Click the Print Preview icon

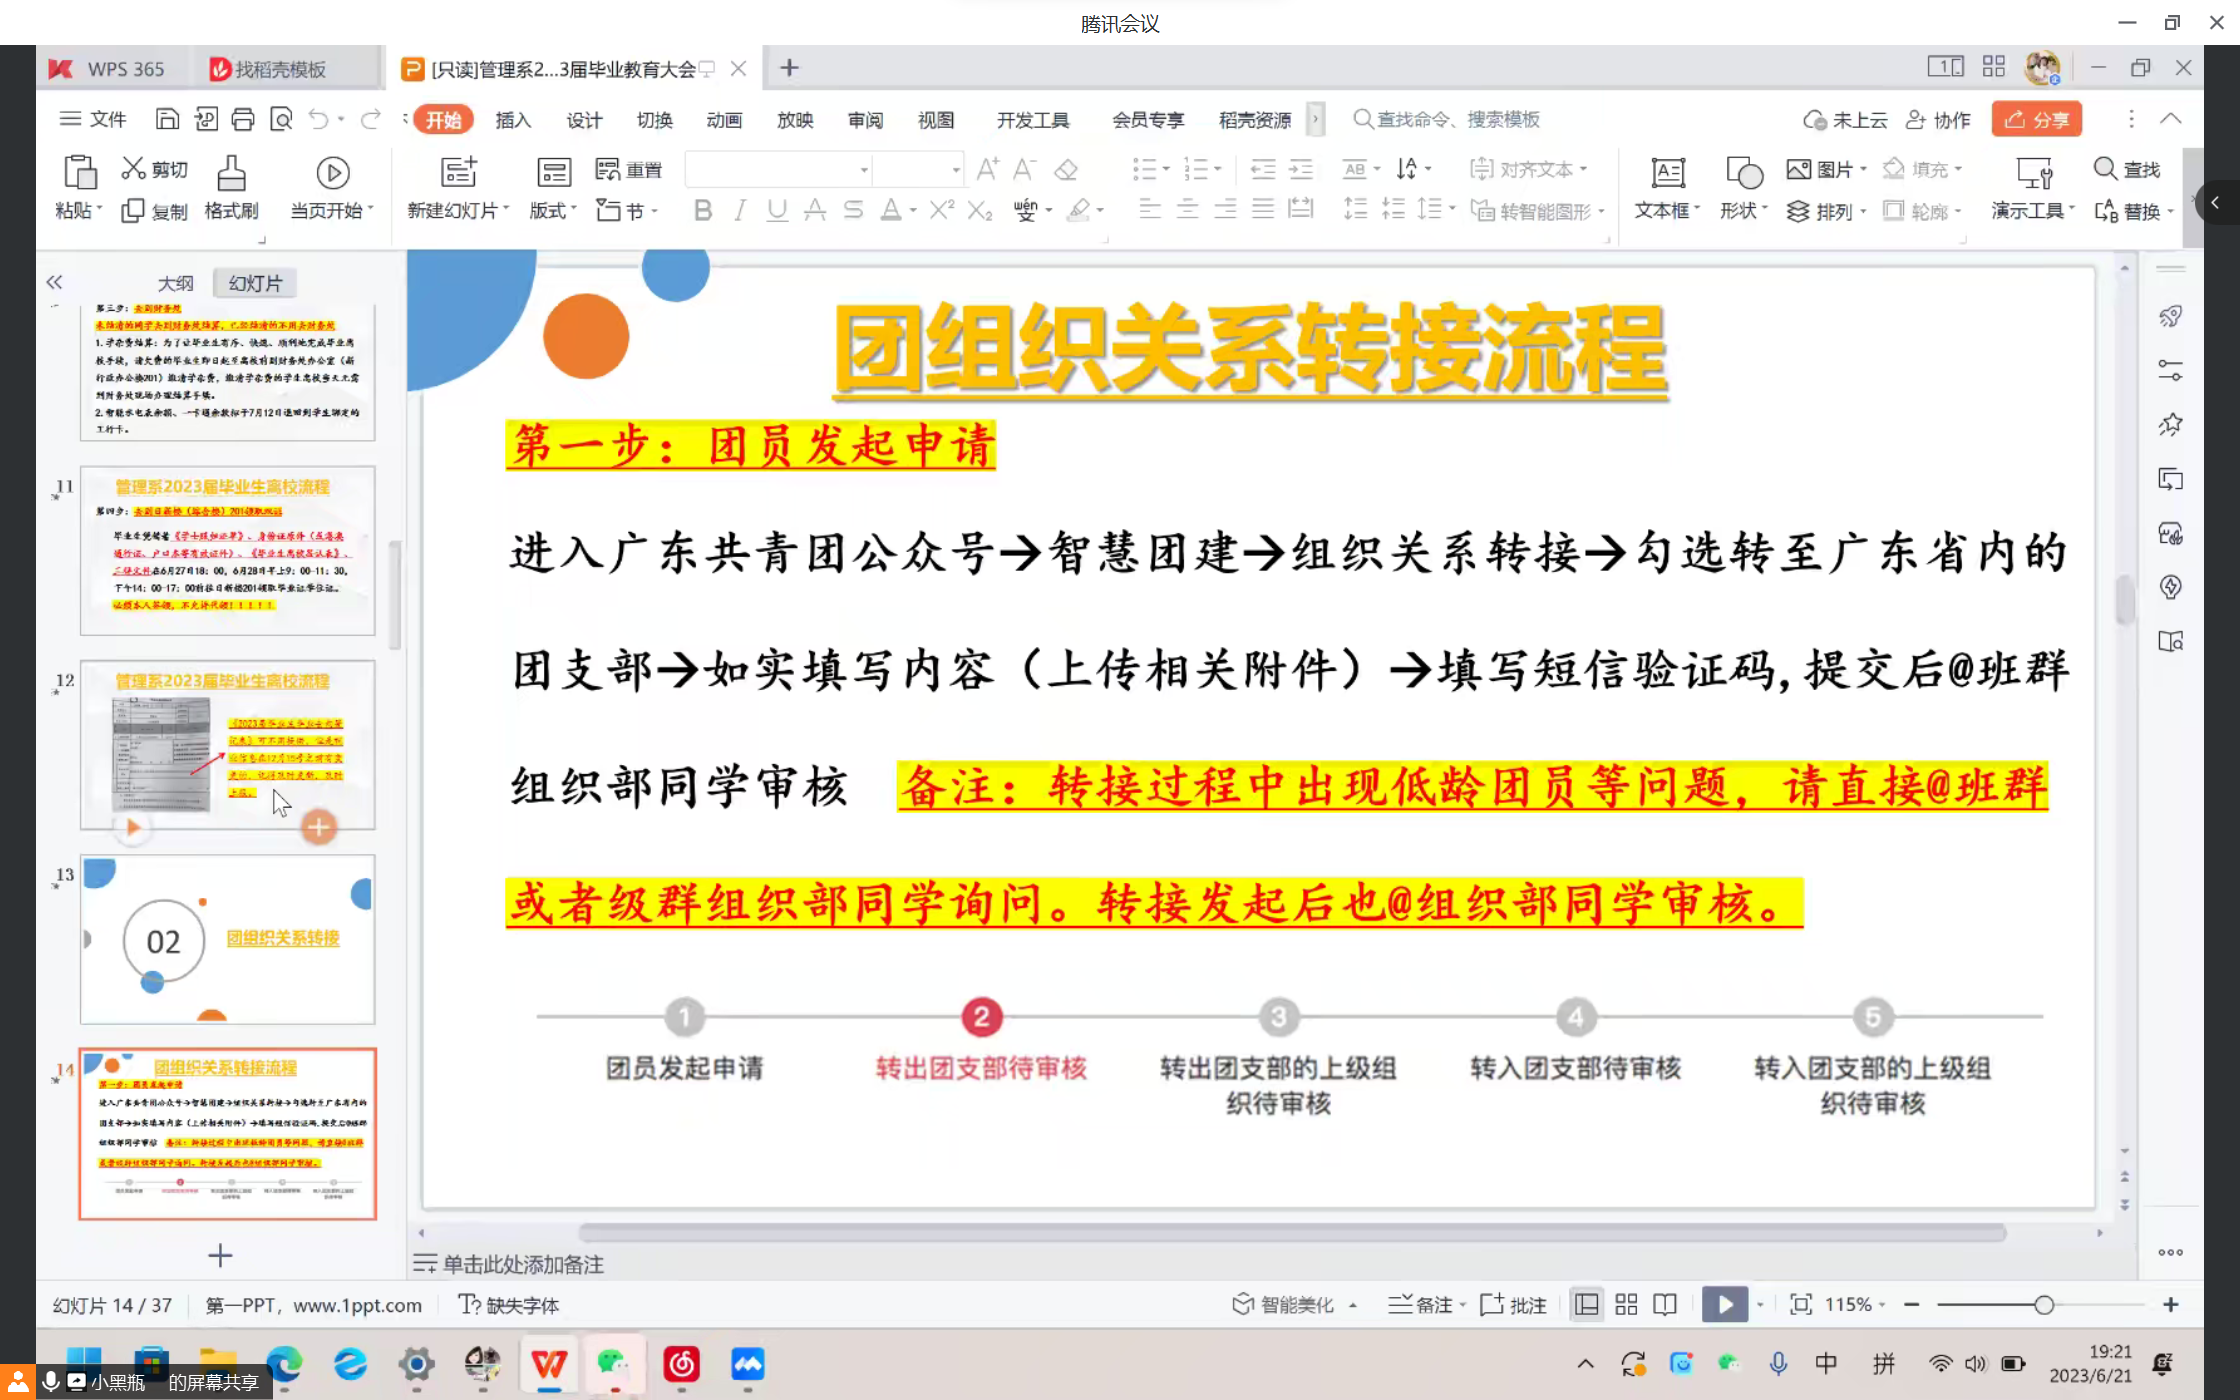(282, 120)
